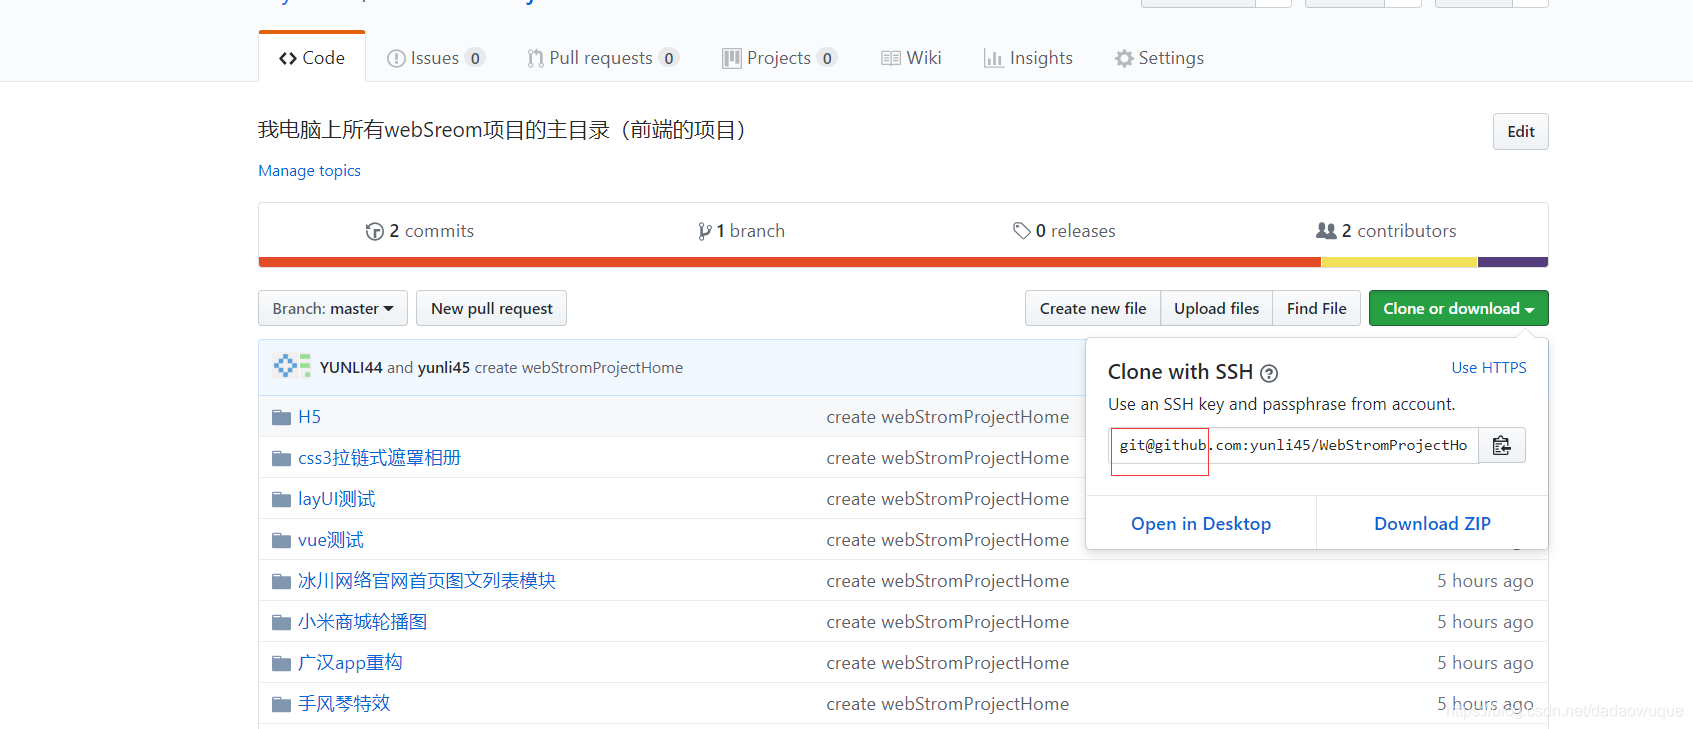
Task: Click Upload files button
Action: tap(1216, 308)
